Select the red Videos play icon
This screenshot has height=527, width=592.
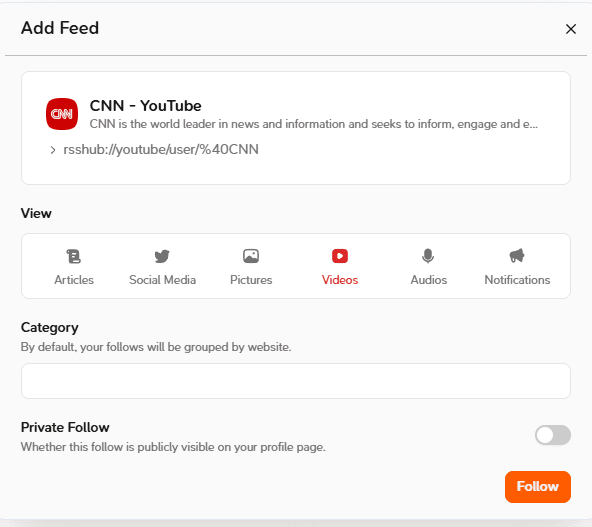click(x=340, y=256)
